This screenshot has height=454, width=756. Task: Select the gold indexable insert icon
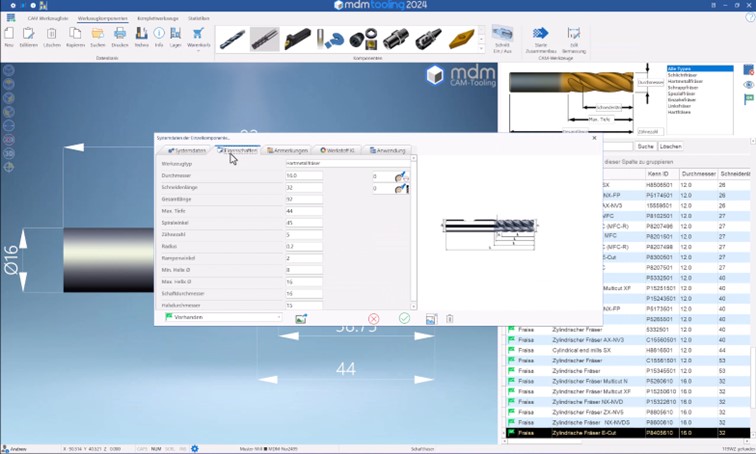click(461, 39)
